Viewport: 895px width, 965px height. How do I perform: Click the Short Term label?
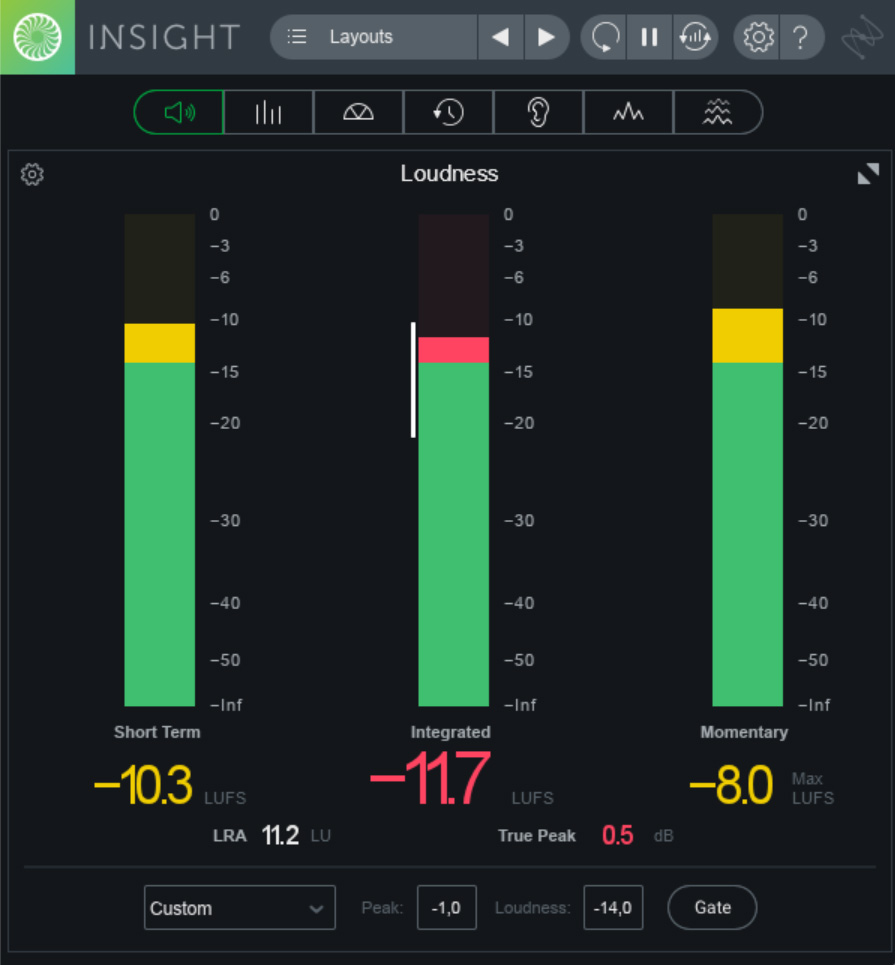click(157, 732)
